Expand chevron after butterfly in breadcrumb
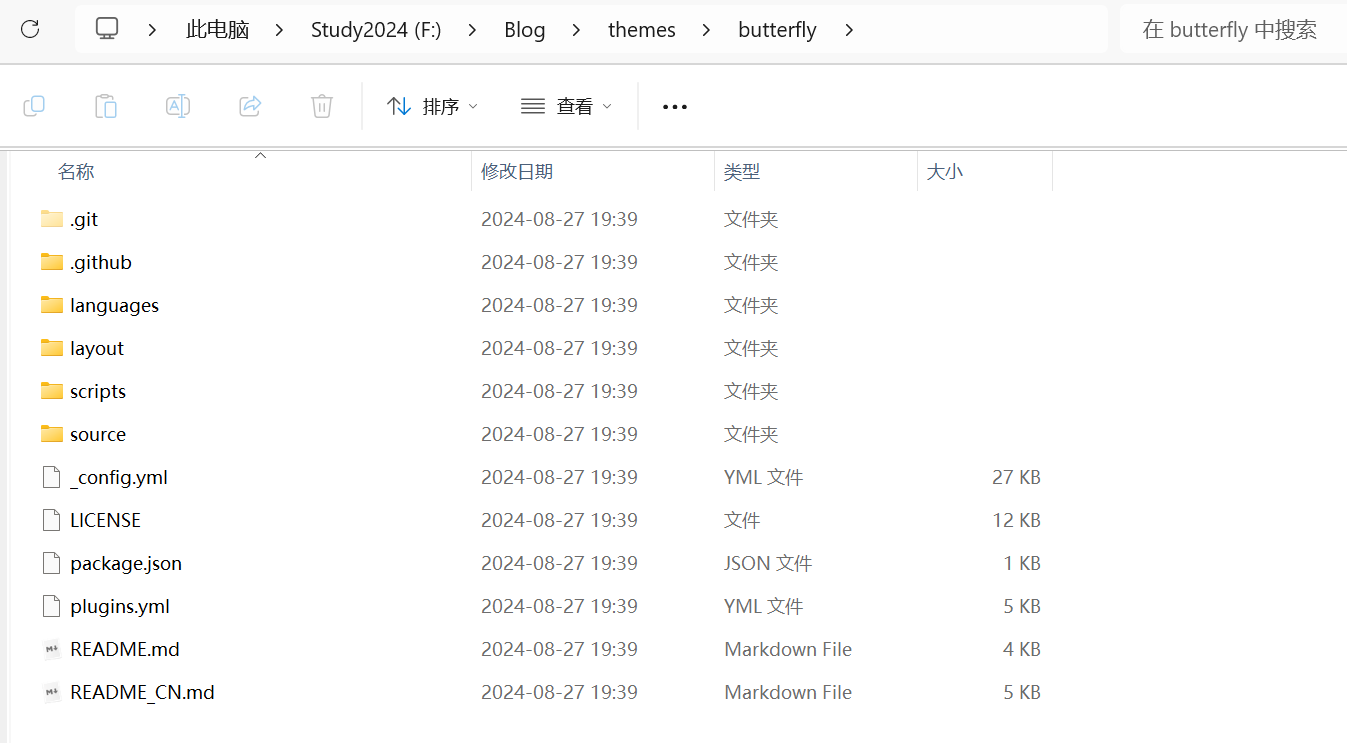The image size is (1347, 743). tap(849, 30)
